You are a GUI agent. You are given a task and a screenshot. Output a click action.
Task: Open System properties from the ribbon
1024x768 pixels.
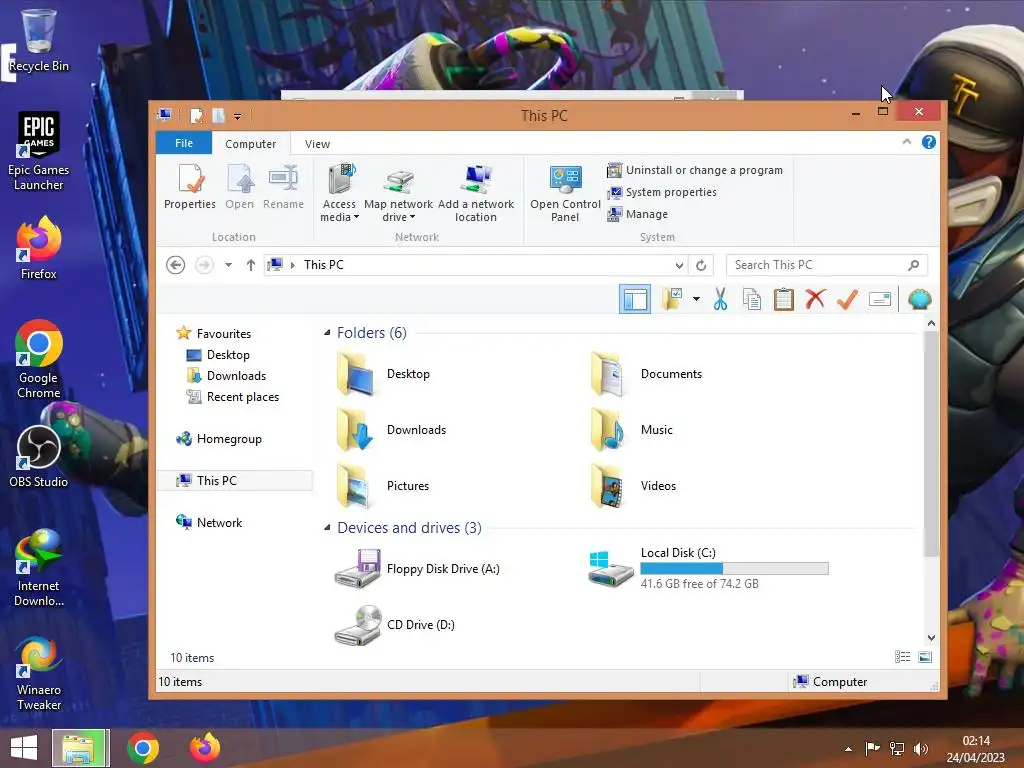point(662,192)
